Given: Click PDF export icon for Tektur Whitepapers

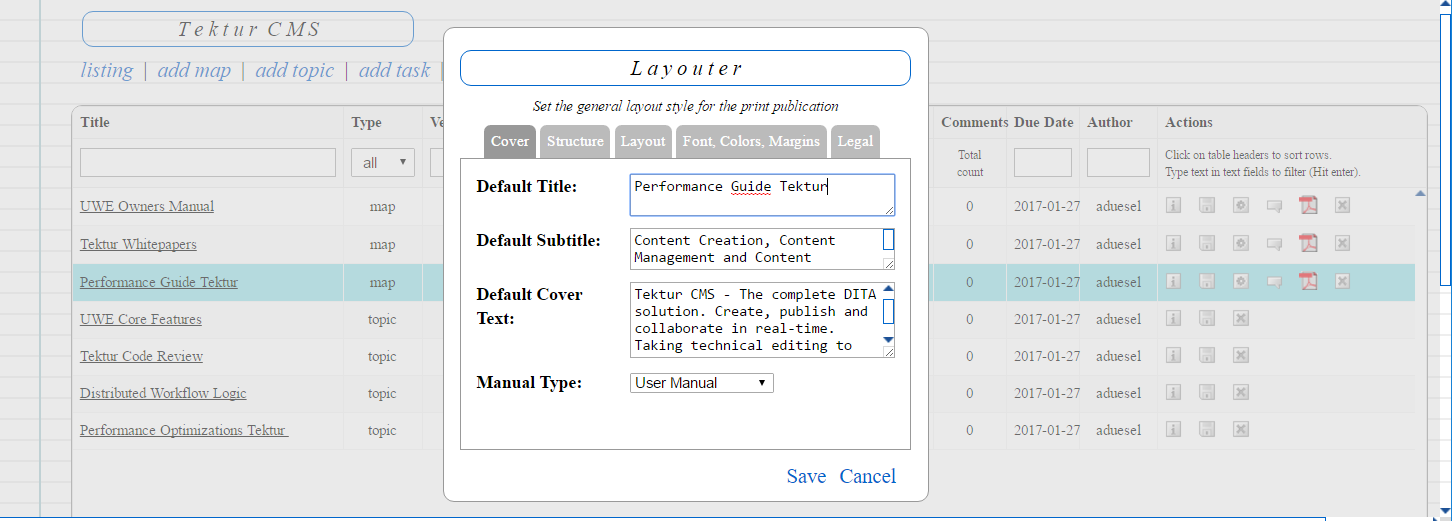Looking at the screenshot, I should [1308, 244].
